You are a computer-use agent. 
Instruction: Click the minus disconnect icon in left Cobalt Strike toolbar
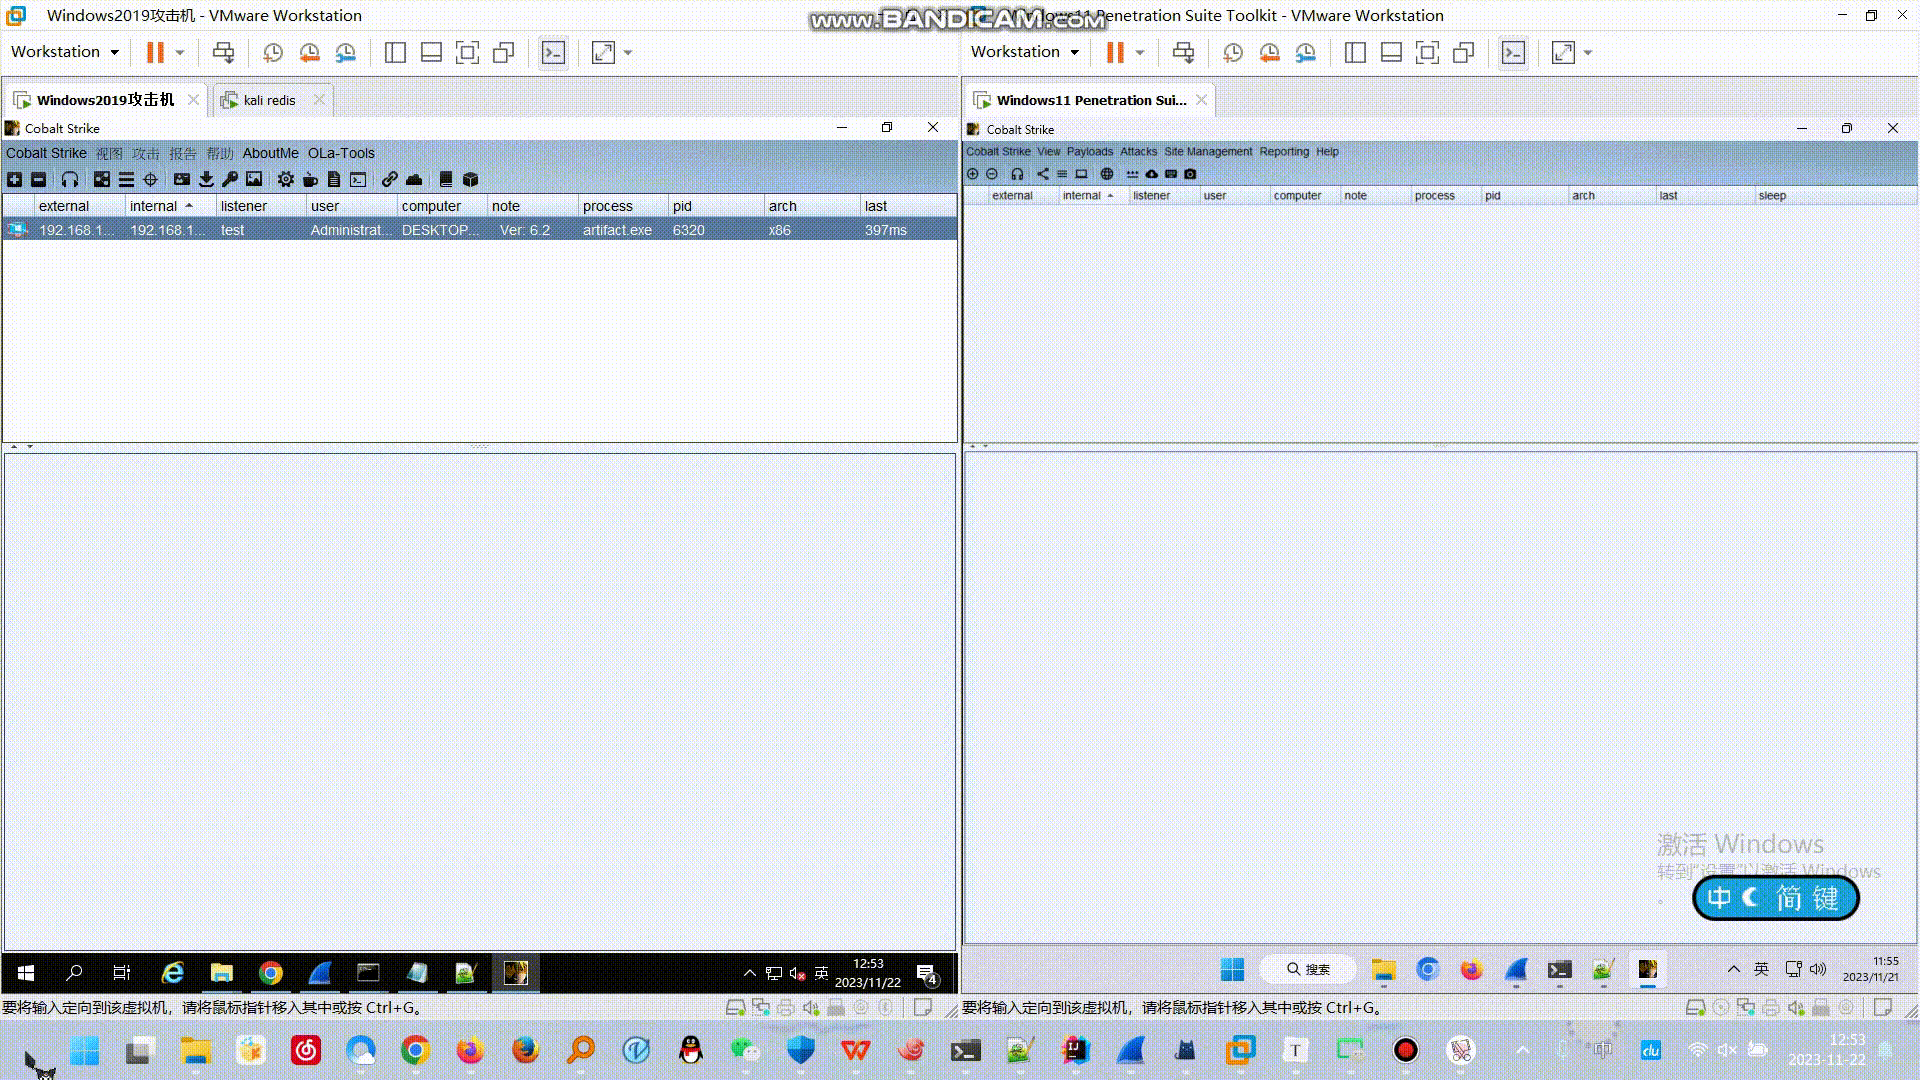[38, 180]
